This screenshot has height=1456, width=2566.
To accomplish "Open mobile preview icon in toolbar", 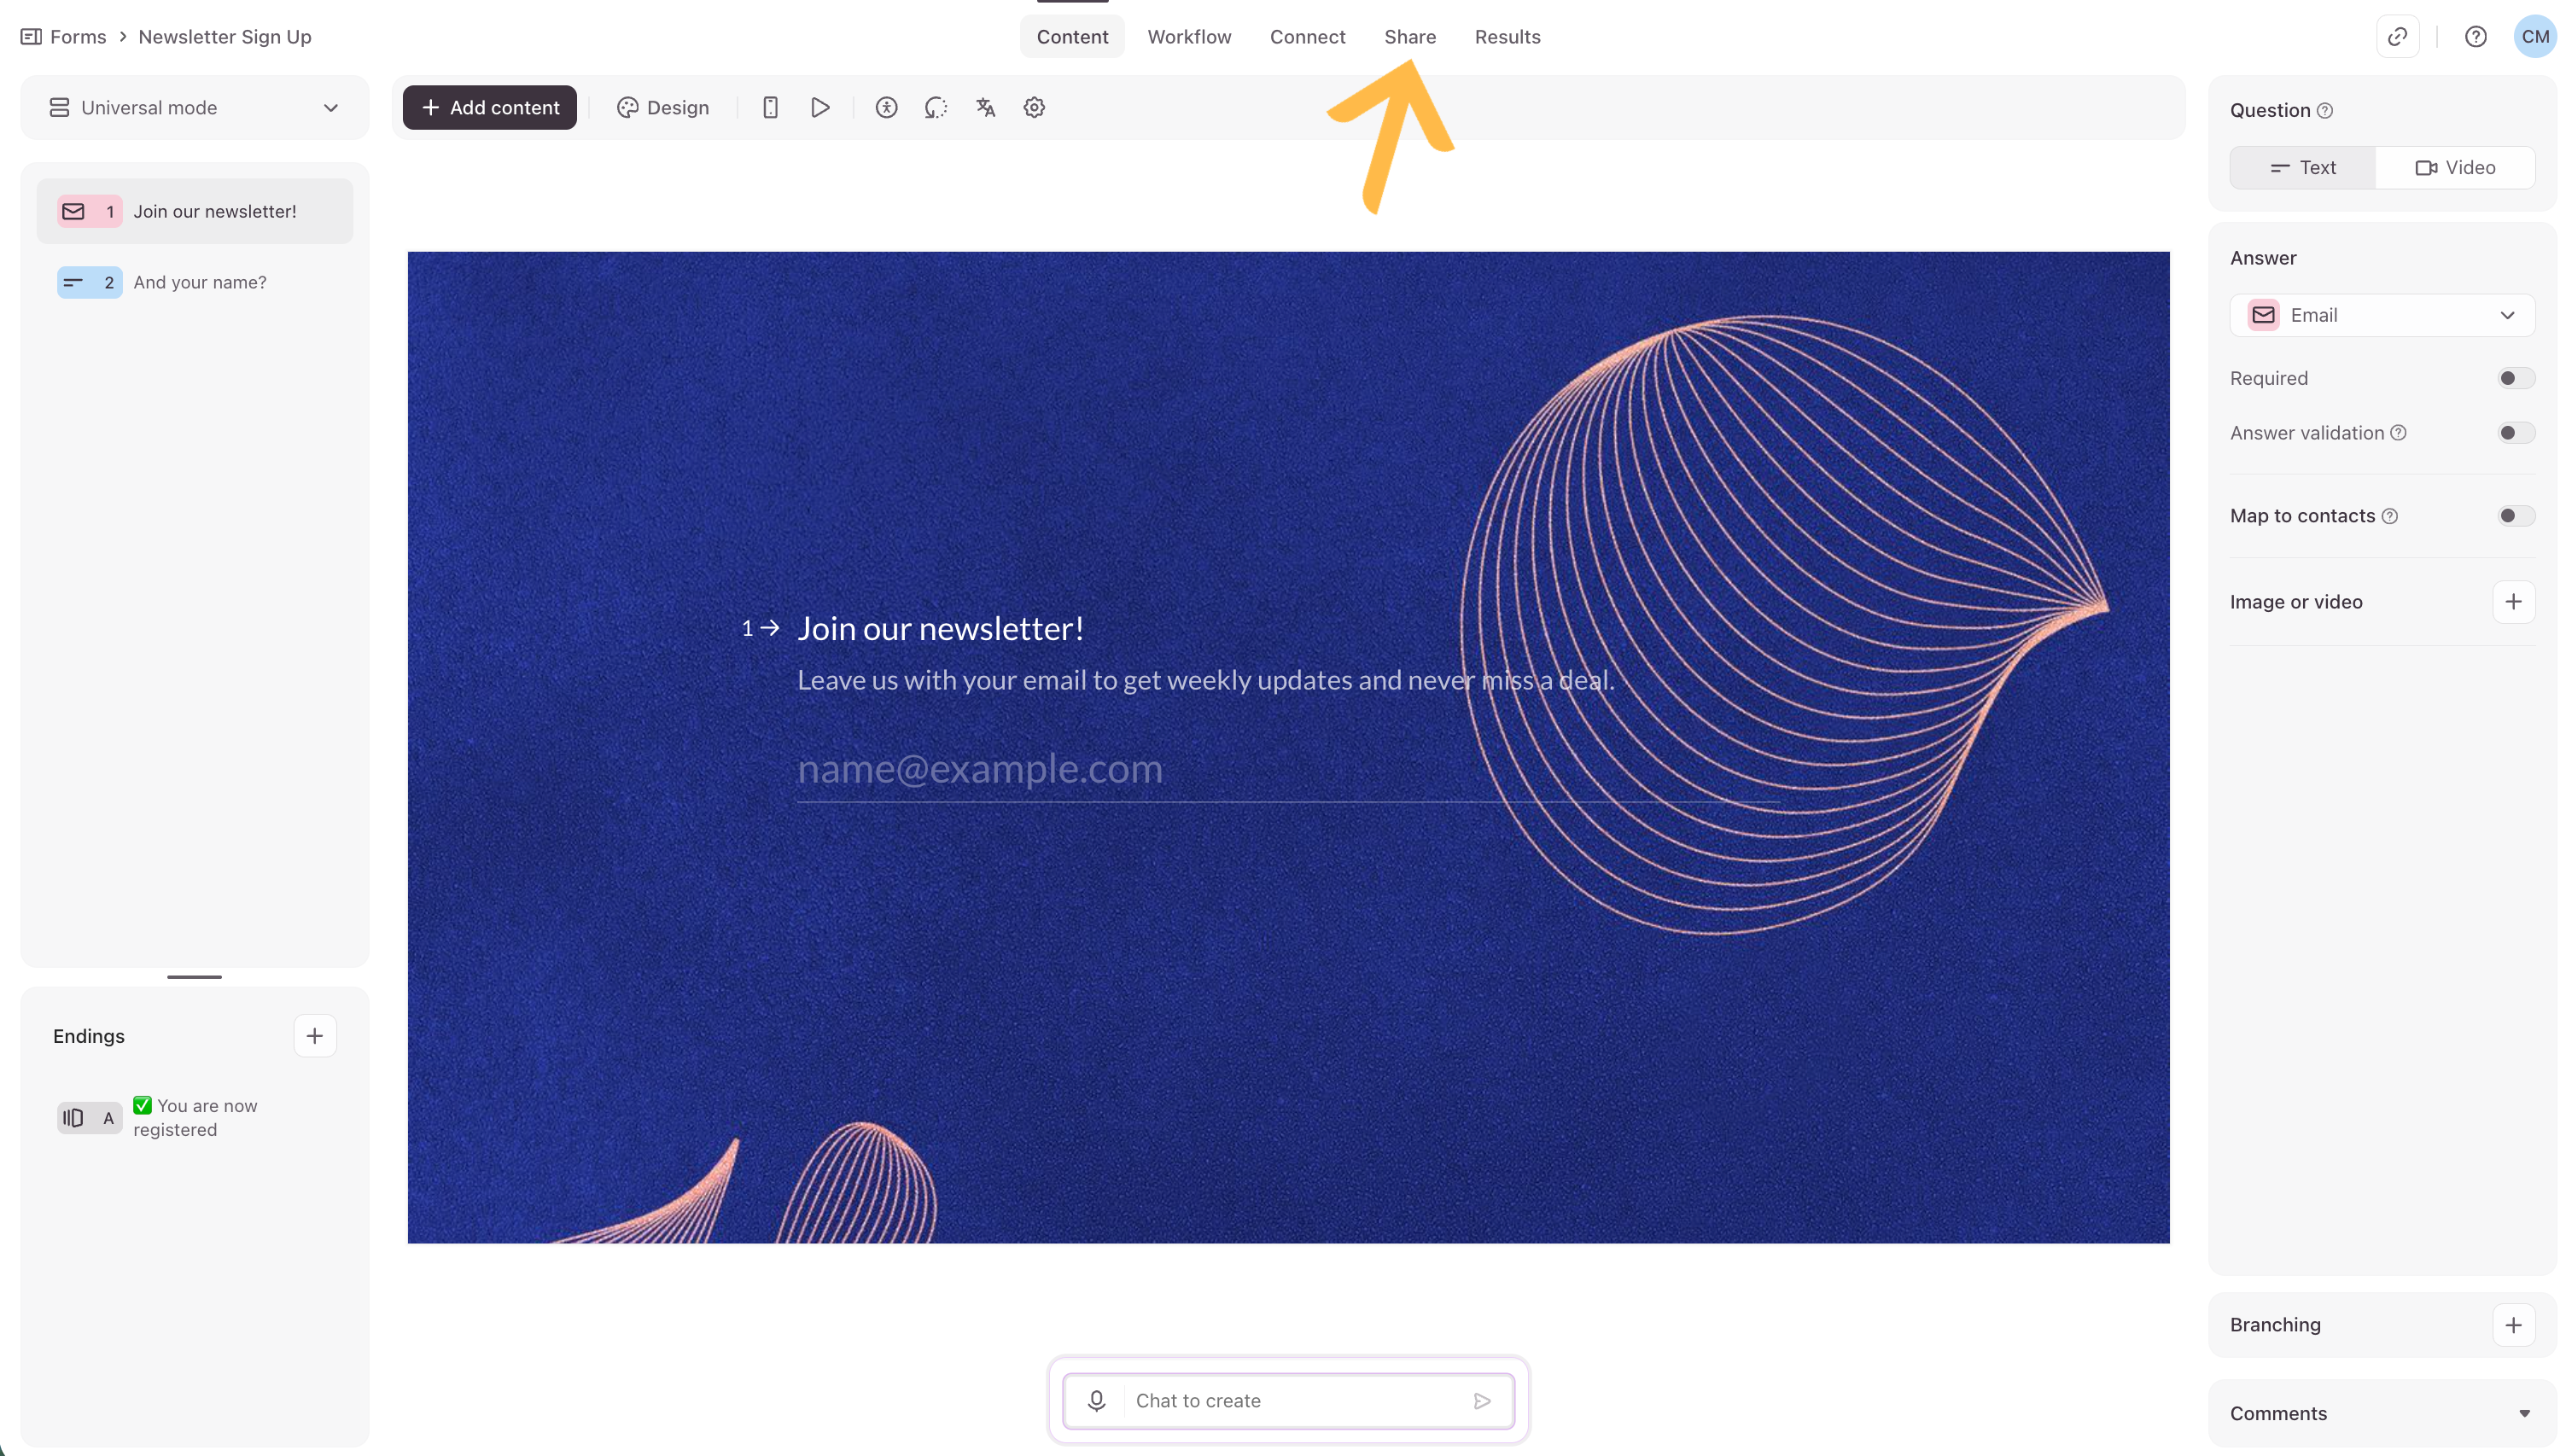I will [x=770, y=108].
